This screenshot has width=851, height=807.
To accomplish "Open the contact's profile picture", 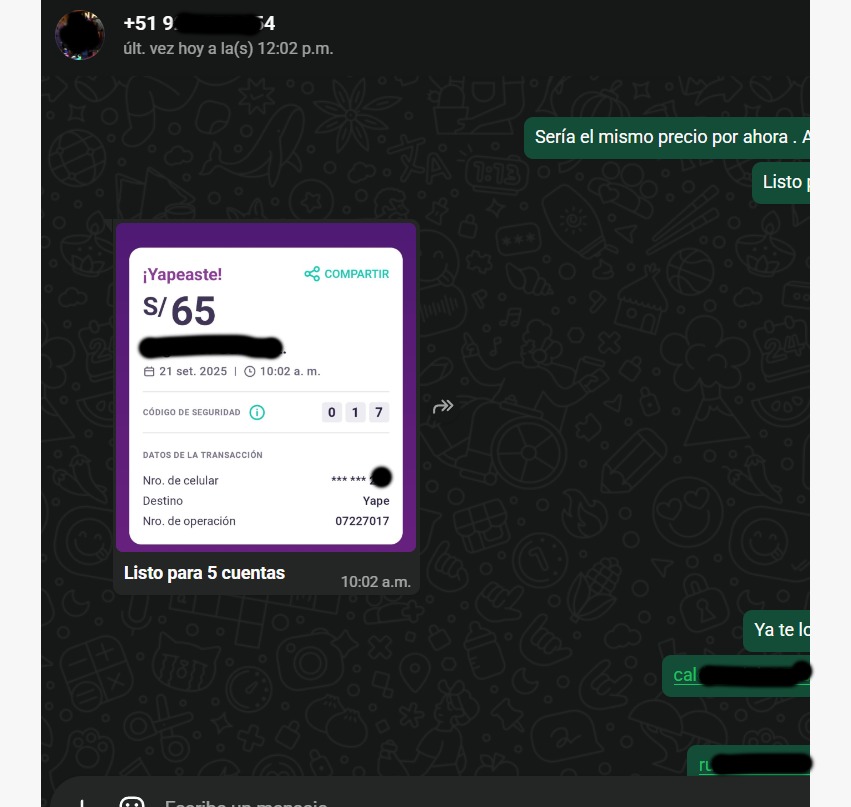I will click(79, 35).
